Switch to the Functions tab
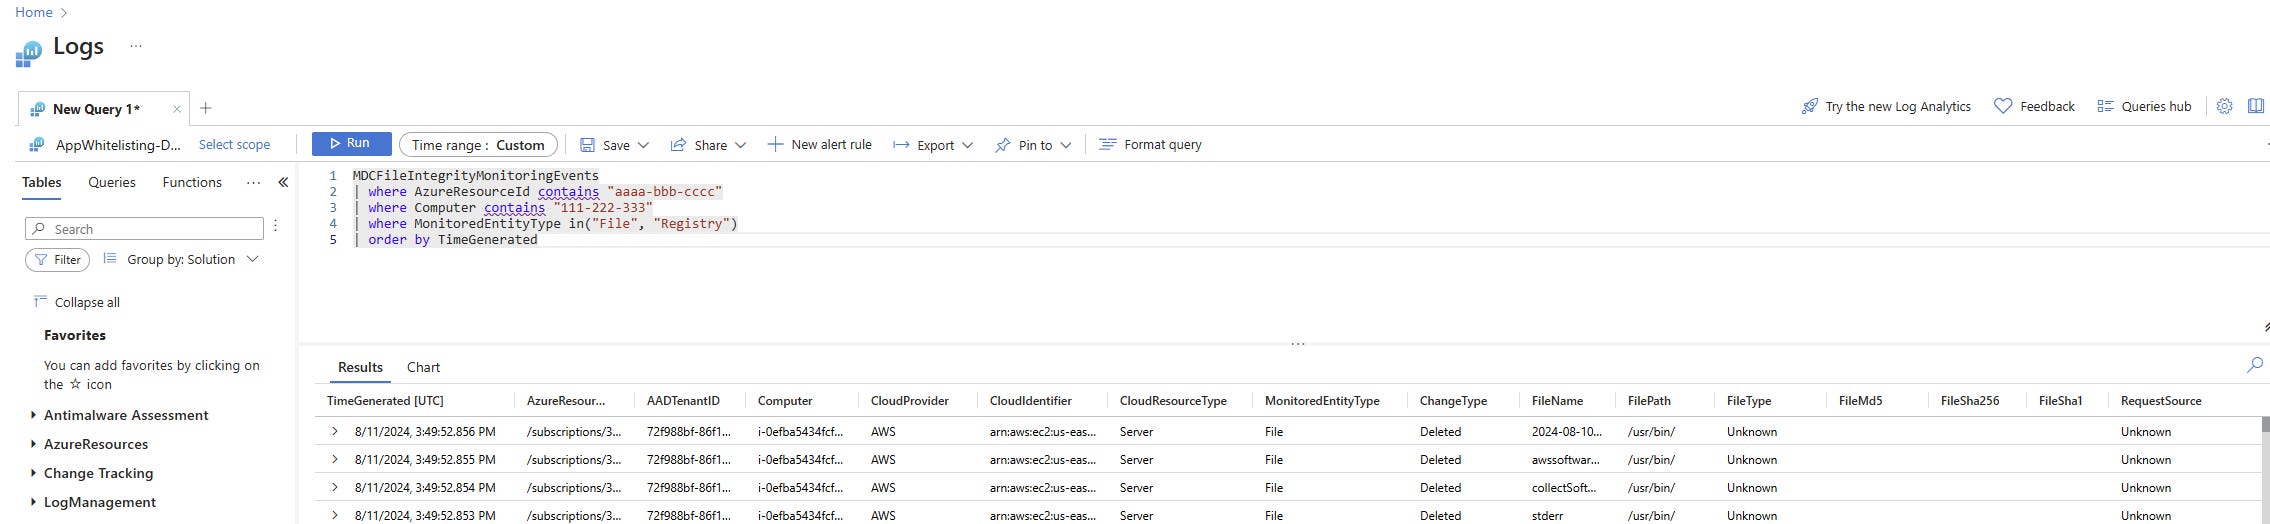The image size is (2270, 524). tap(192, 182)
